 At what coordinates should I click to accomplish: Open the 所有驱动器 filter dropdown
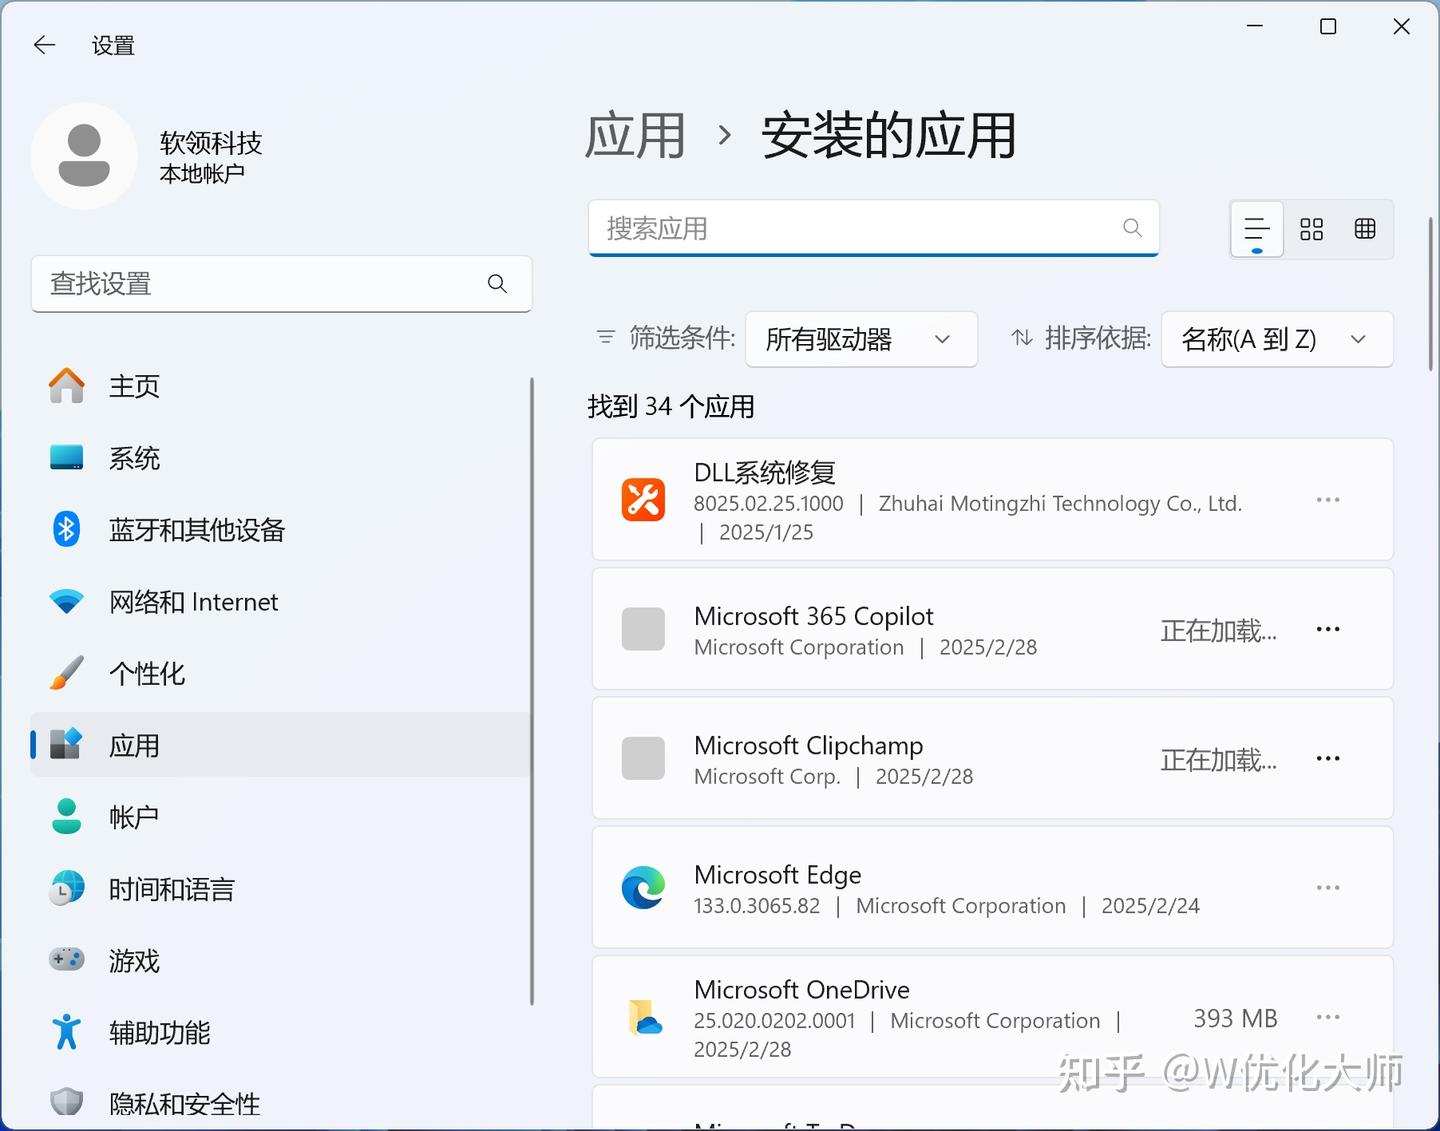(861, 339)
